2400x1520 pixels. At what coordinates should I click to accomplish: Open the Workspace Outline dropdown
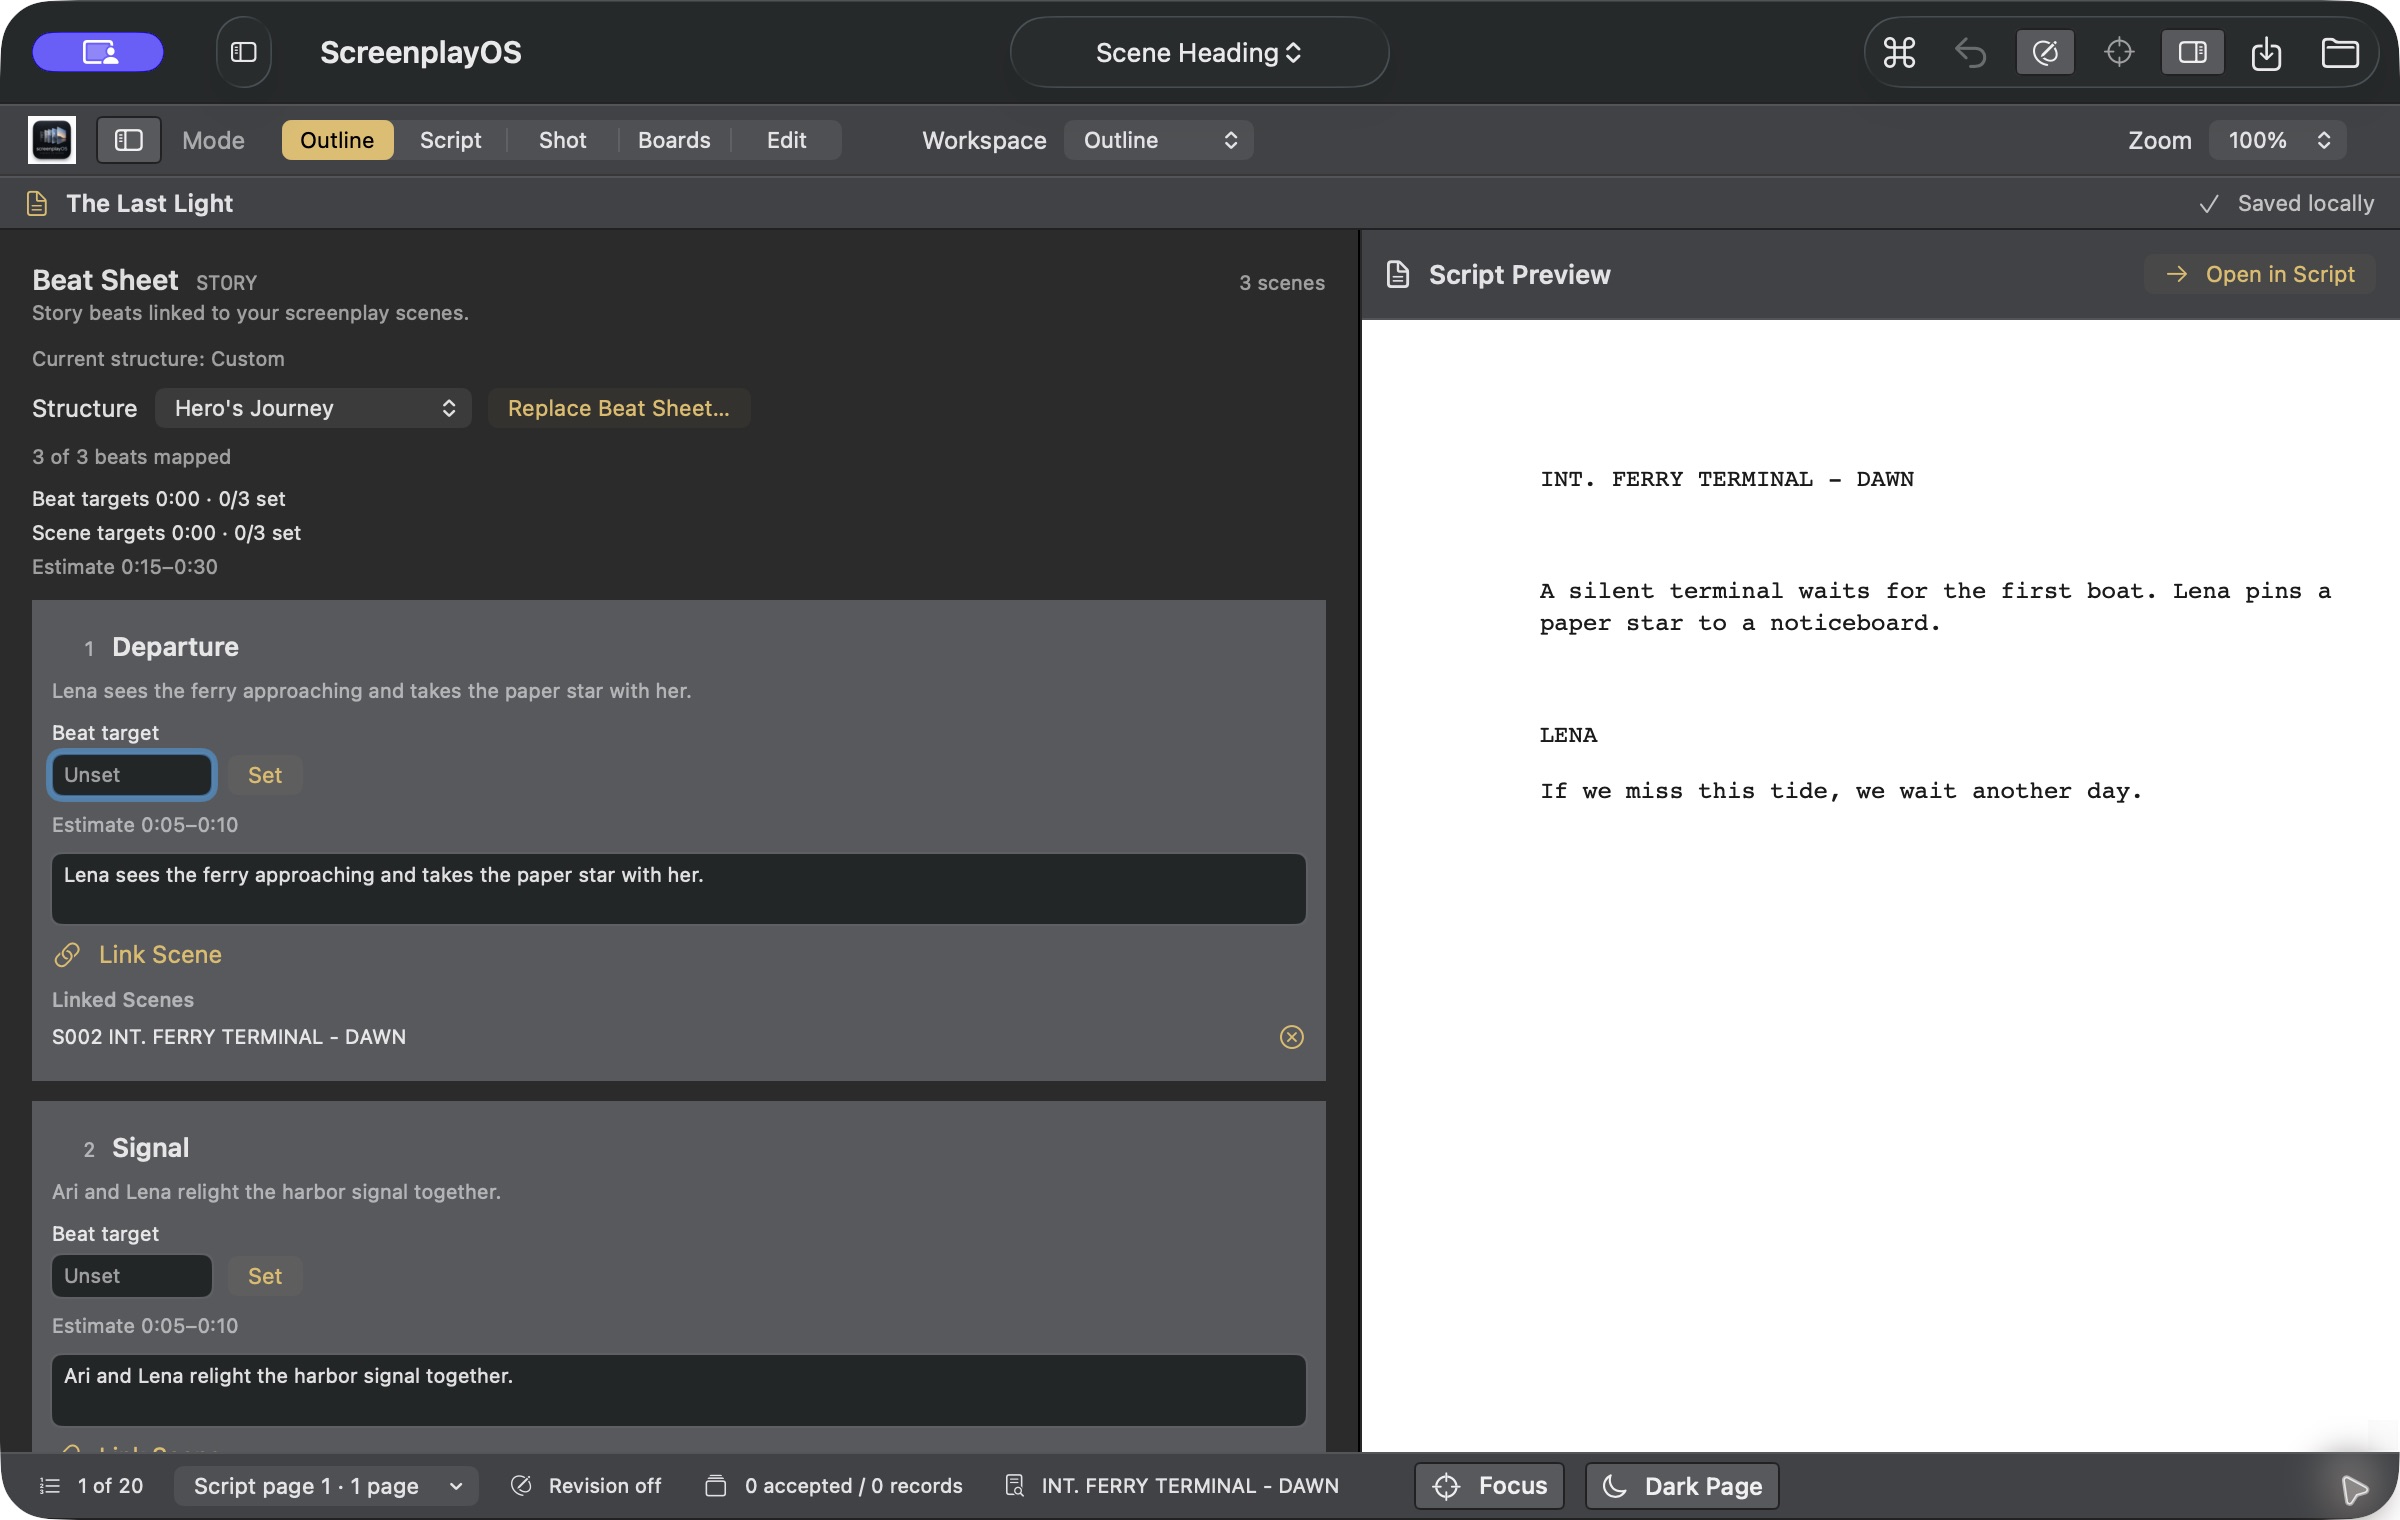point(1158,140)
